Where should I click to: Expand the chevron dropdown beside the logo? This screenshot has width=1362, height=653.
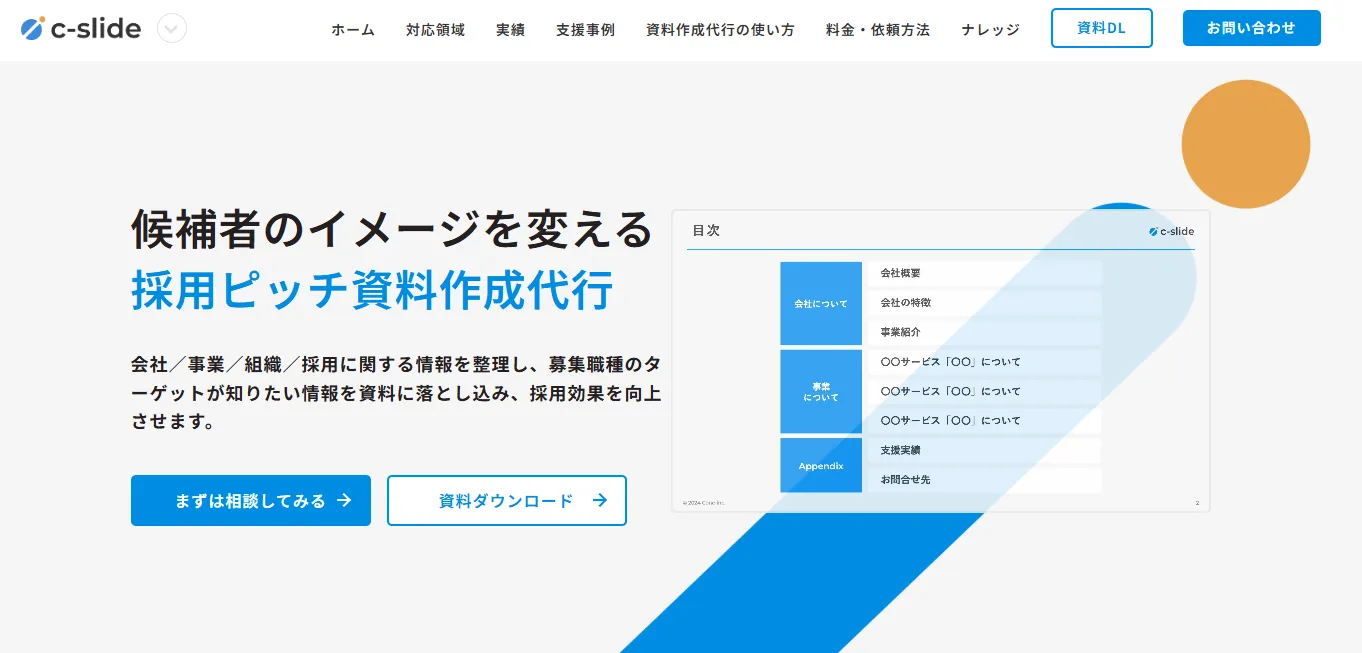pyautogui.click(x=172, y=29)
